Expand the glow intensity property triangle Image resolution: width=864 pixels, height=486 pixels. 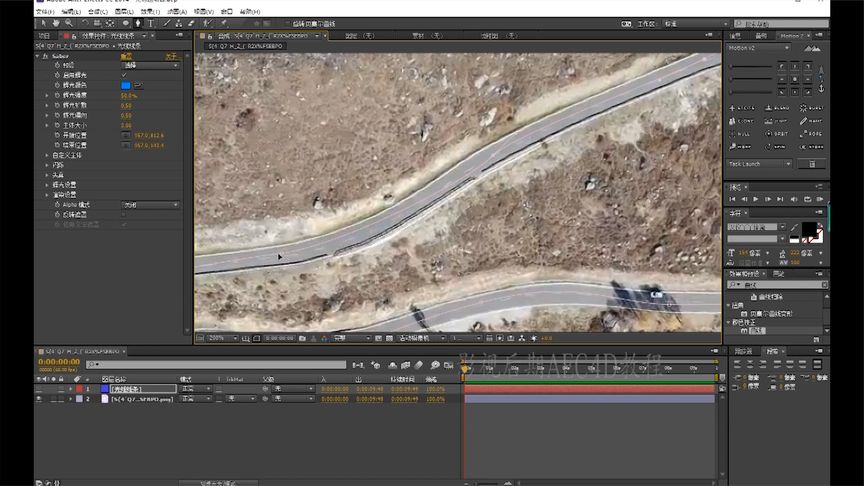point(46,95)
